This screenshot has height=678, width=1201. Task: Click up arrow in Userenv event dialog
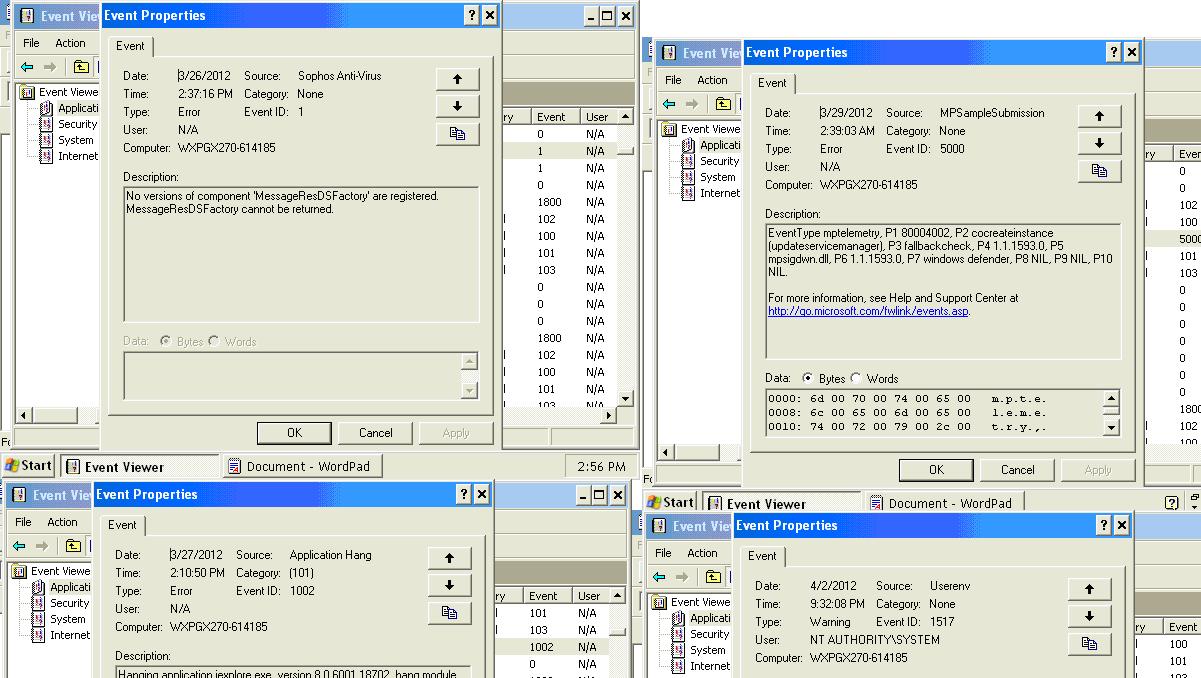pos(1090,589)
